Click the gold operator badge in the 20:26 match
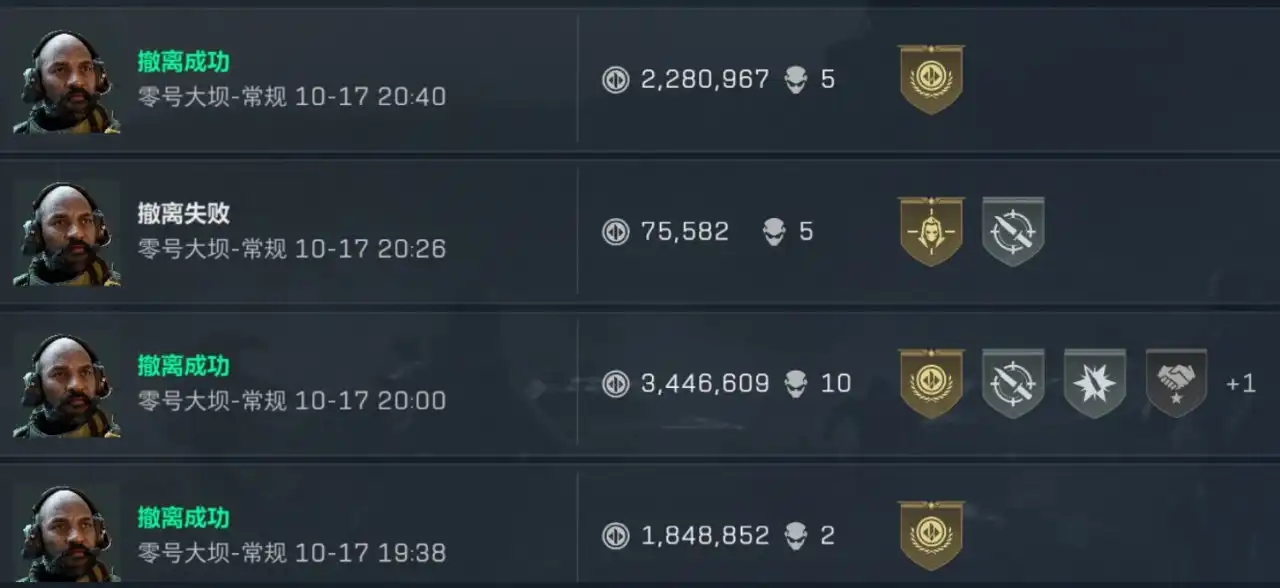Image resolution: width=1280 pixels, height=588 pixels. [x=931, y=231]
